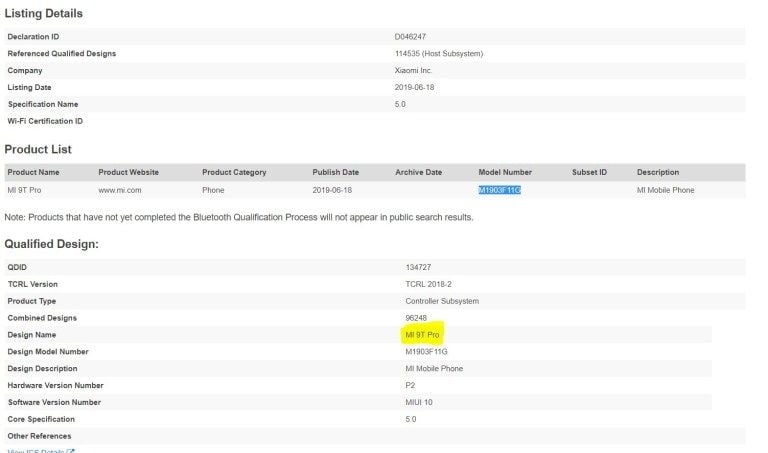Viewport: 768px width, 453px height.
Task: Click the yellow-highlighted Design Name MI 9T Pro
Action: [422, 335]
